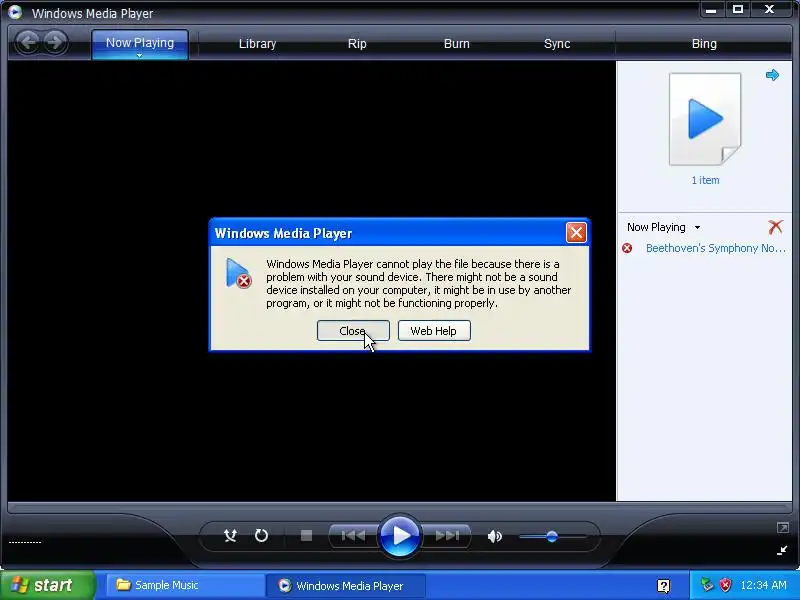Close the error dialog with red X
Viewport: 800px width, 600px height.
click(x=576, y=233)
